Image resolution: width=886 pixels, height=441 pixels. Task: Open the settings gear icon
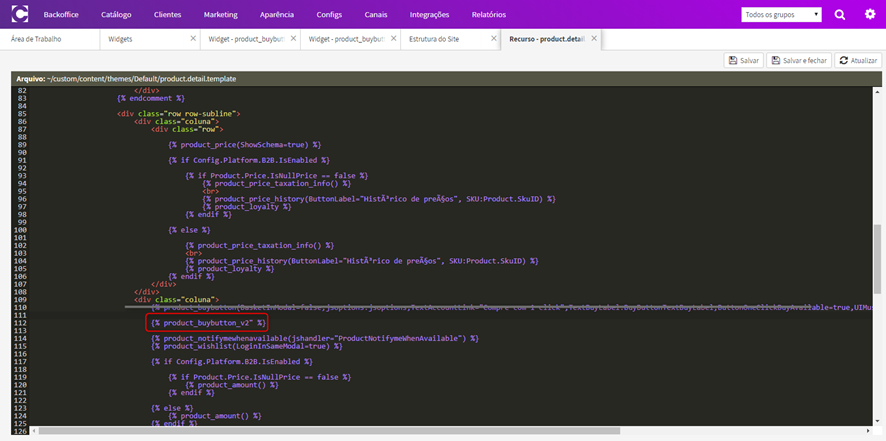870,14
